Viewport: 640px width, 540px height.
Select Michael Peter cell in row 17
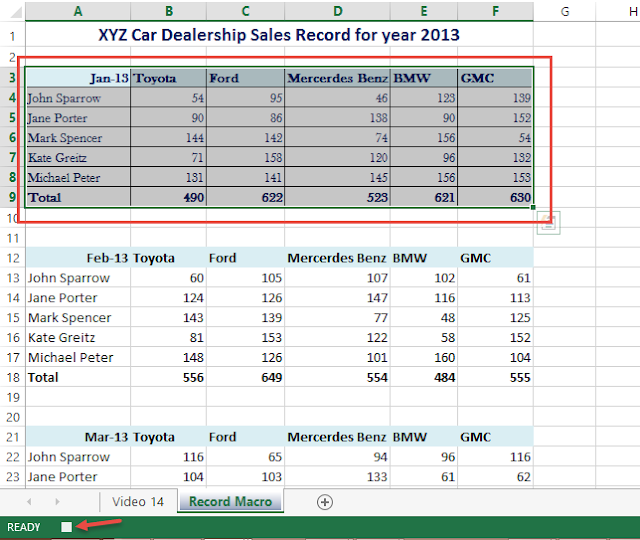tap(78, 358)
